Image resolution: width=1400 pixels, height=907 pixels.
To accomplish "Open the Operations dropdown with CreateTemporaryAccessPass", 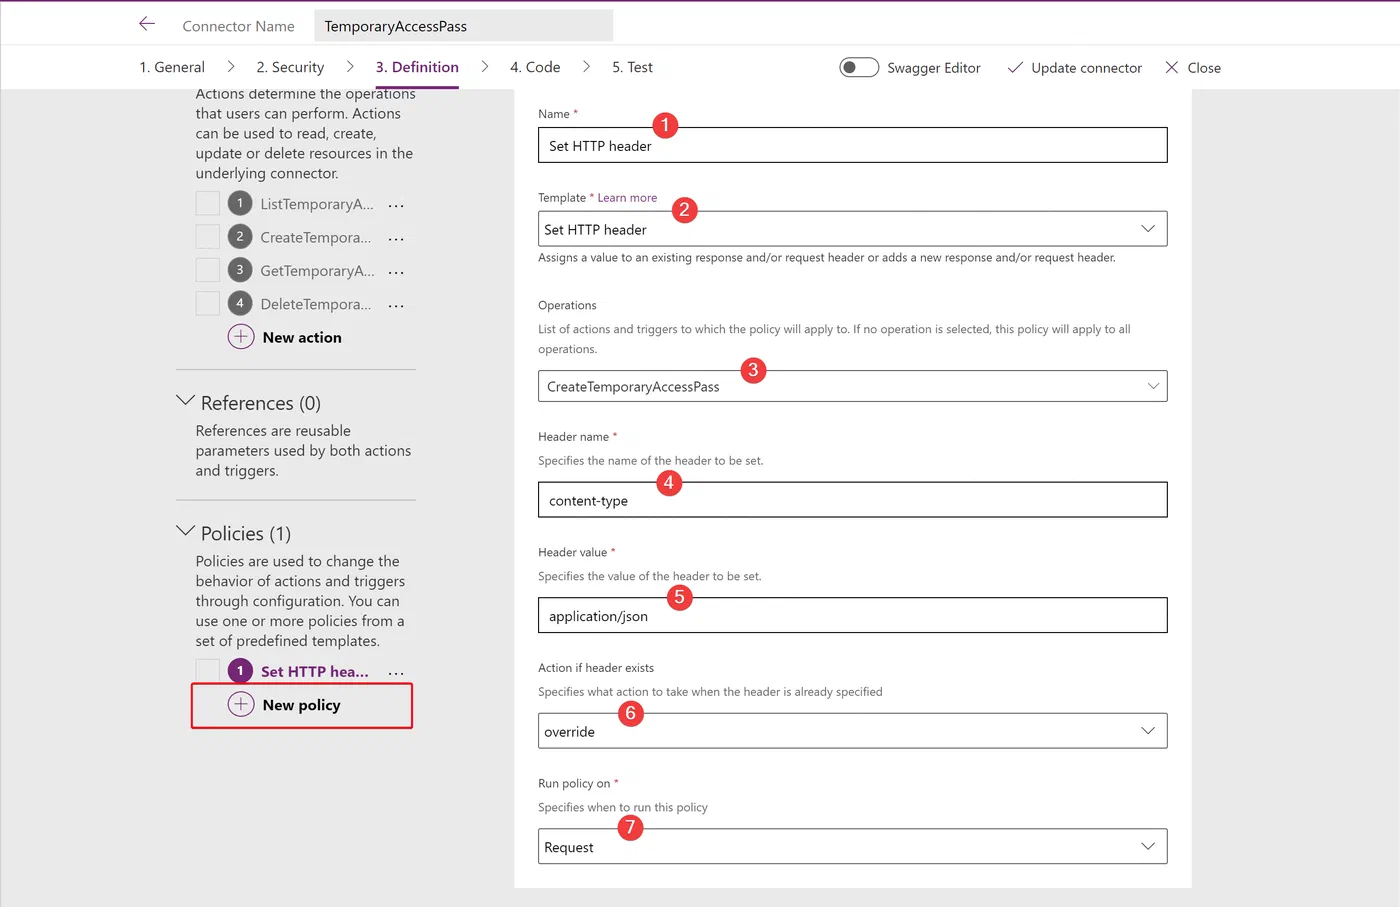I will tap(852, 386).
